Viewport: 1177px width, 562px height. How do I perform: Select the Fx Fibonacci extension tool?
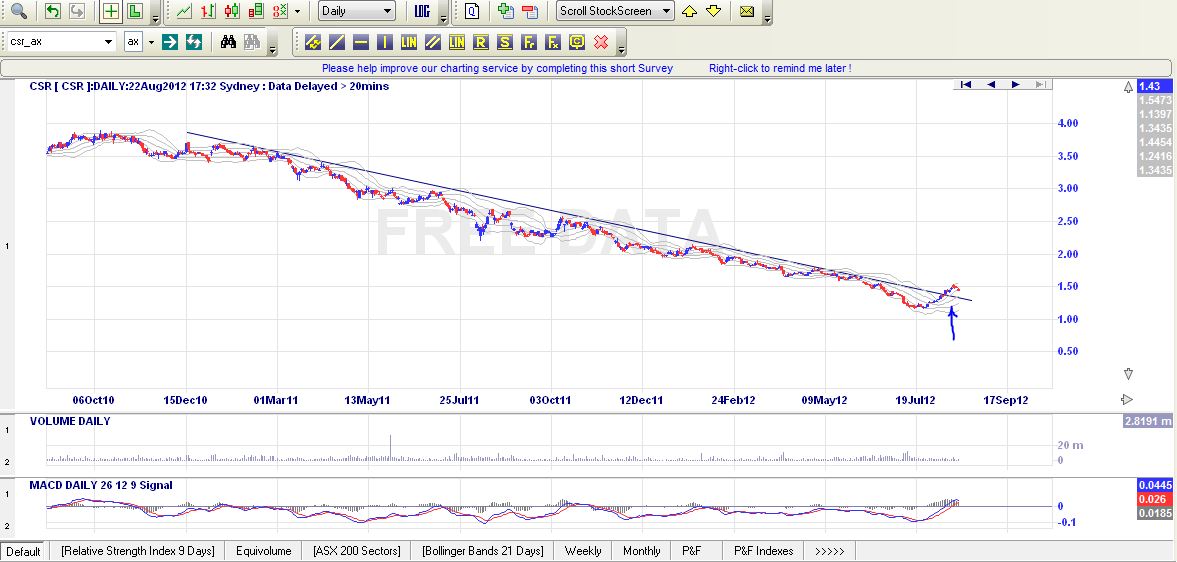click(553, 42)
